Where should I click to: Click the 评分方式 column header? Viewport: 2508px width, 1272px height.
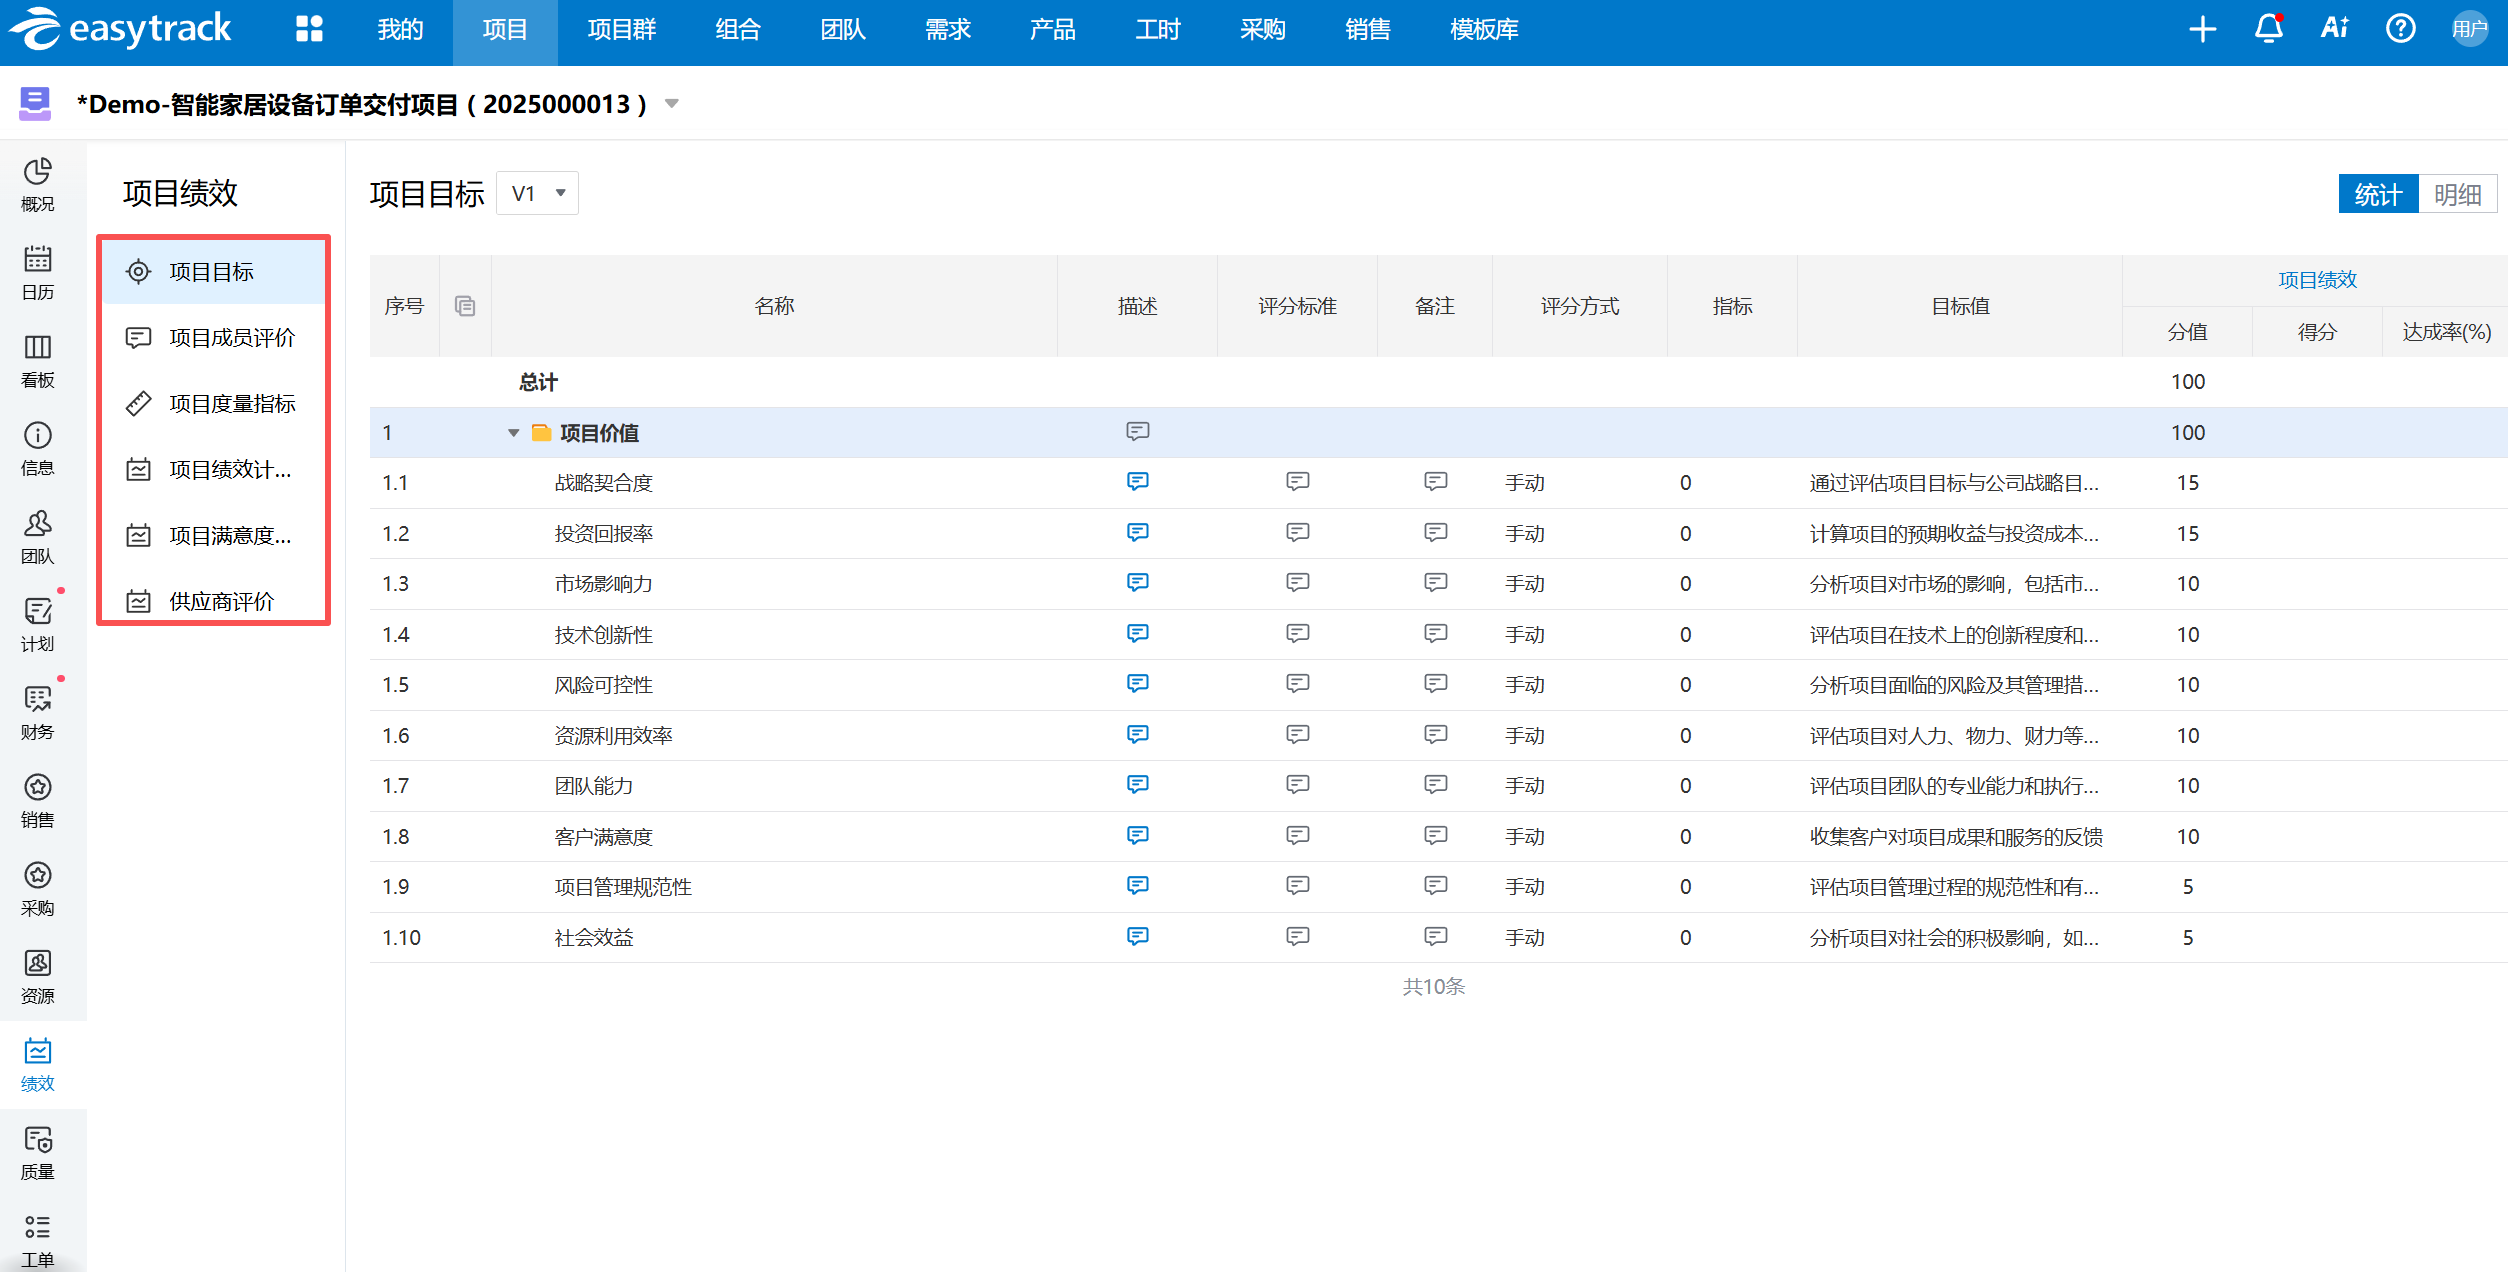point(1580,306)
